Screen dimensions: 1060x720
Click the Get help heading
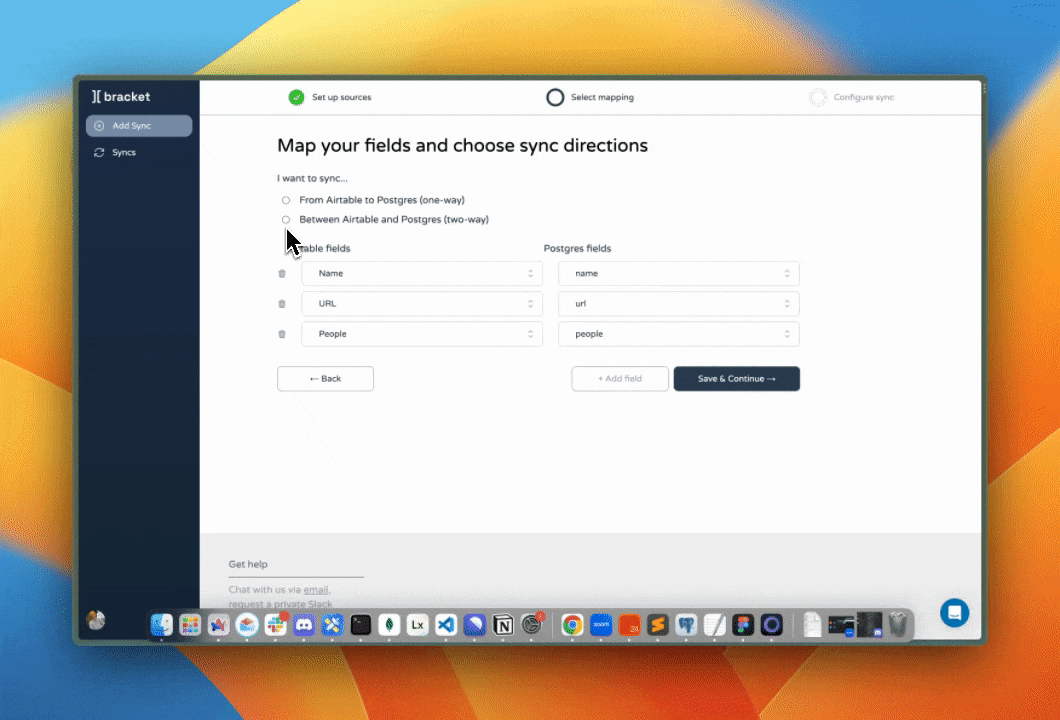248,564
